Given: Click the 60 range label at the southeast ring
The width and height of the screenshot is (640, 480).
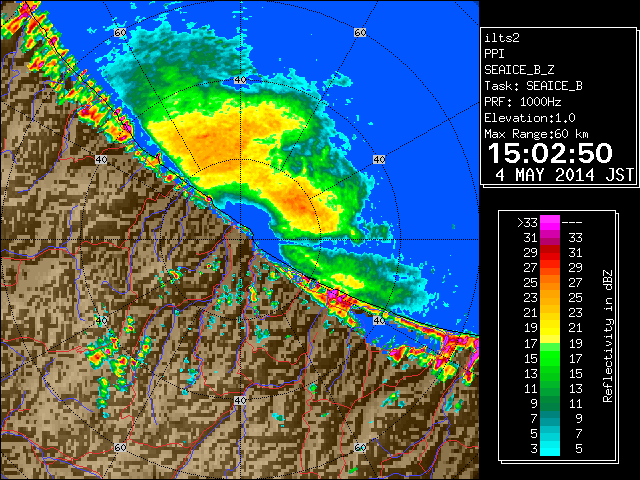Looking at the screenshot, I should click(360, 447).
